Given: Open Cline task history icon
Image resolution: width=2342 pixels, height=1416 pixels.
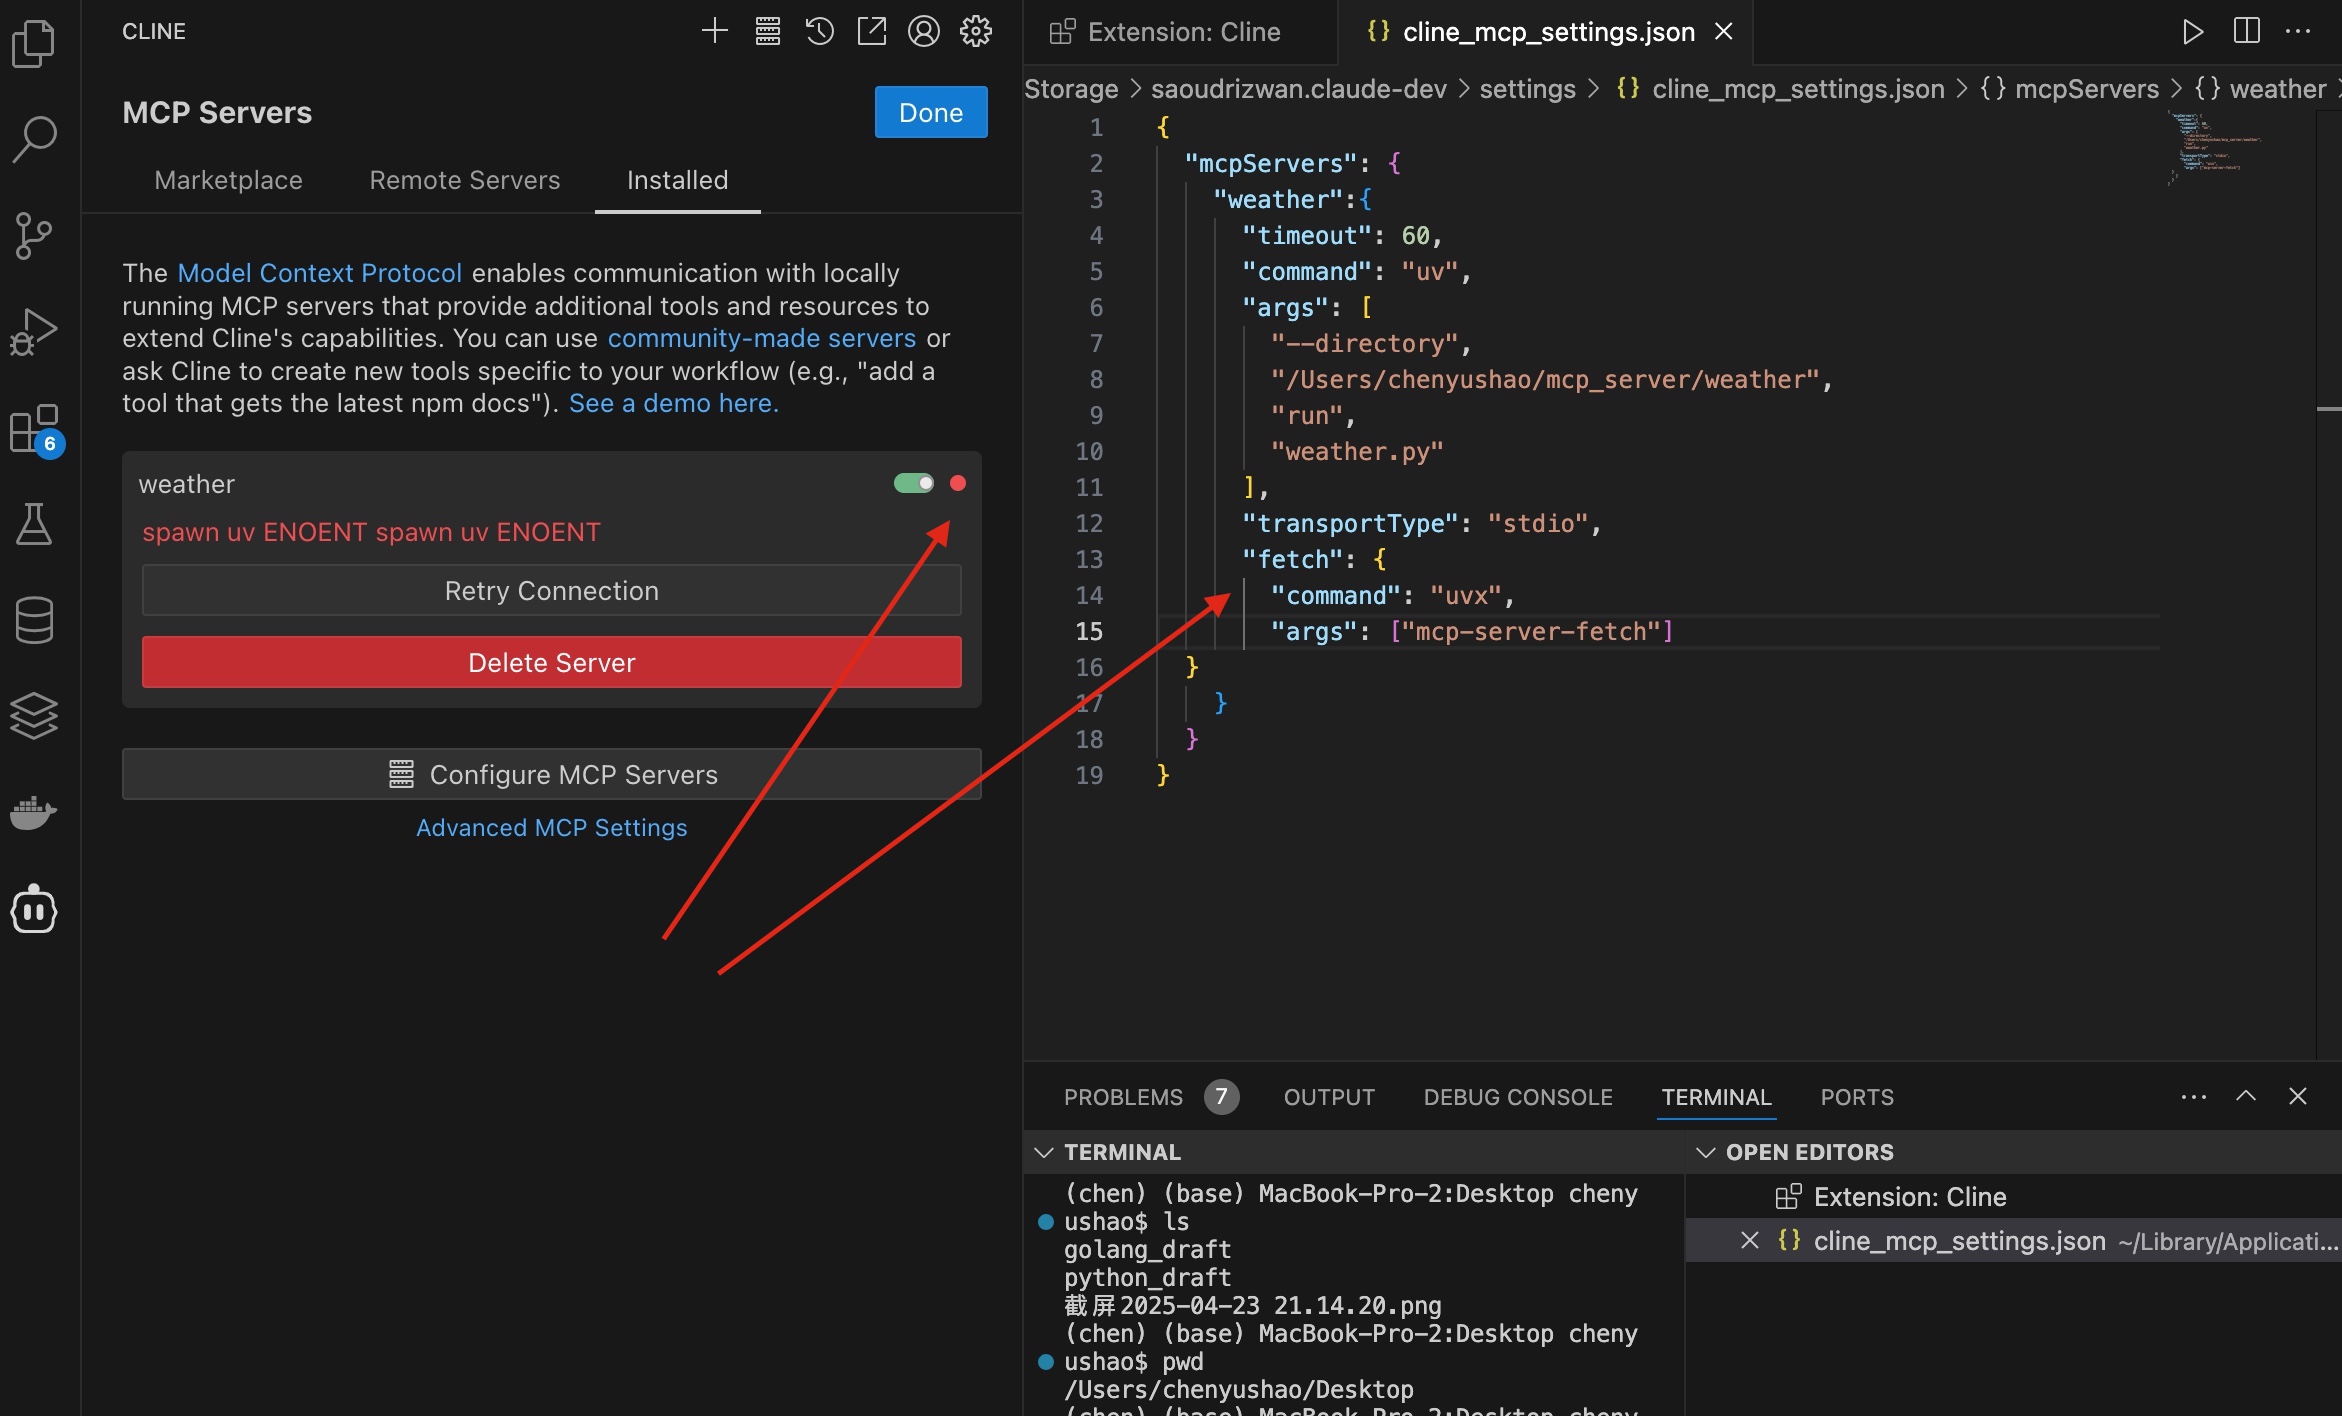Looking at the screenshot, I should point(819,31).
